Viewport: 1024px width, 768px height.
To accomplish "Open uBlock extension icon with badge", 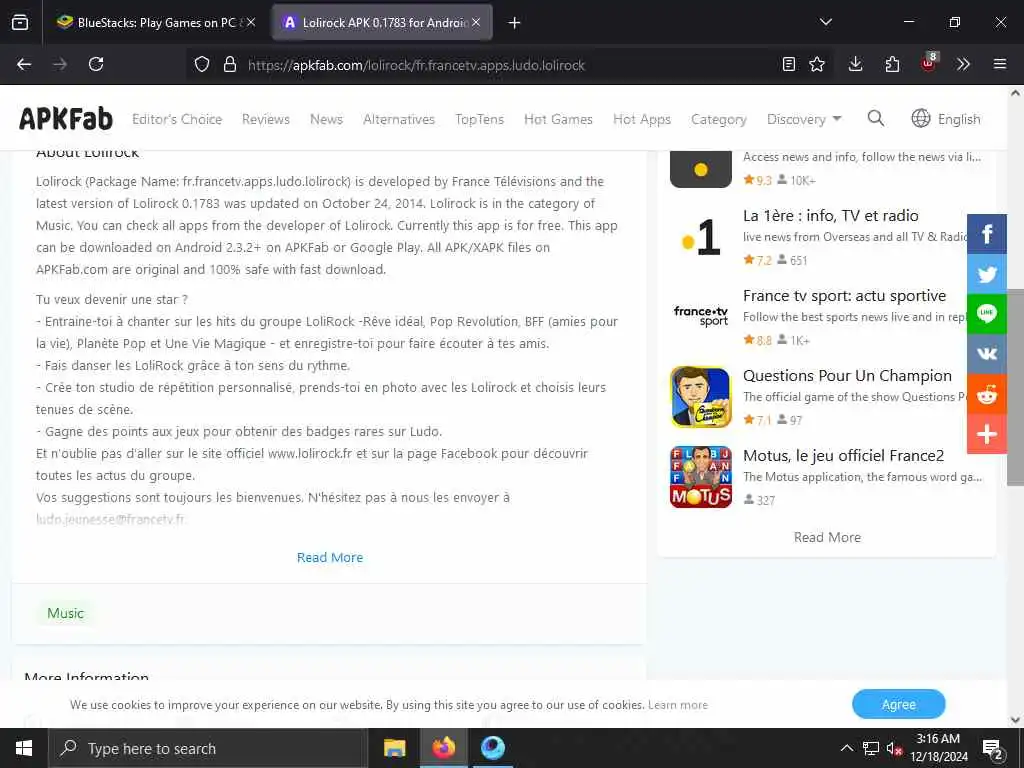I will click(929, 63).
